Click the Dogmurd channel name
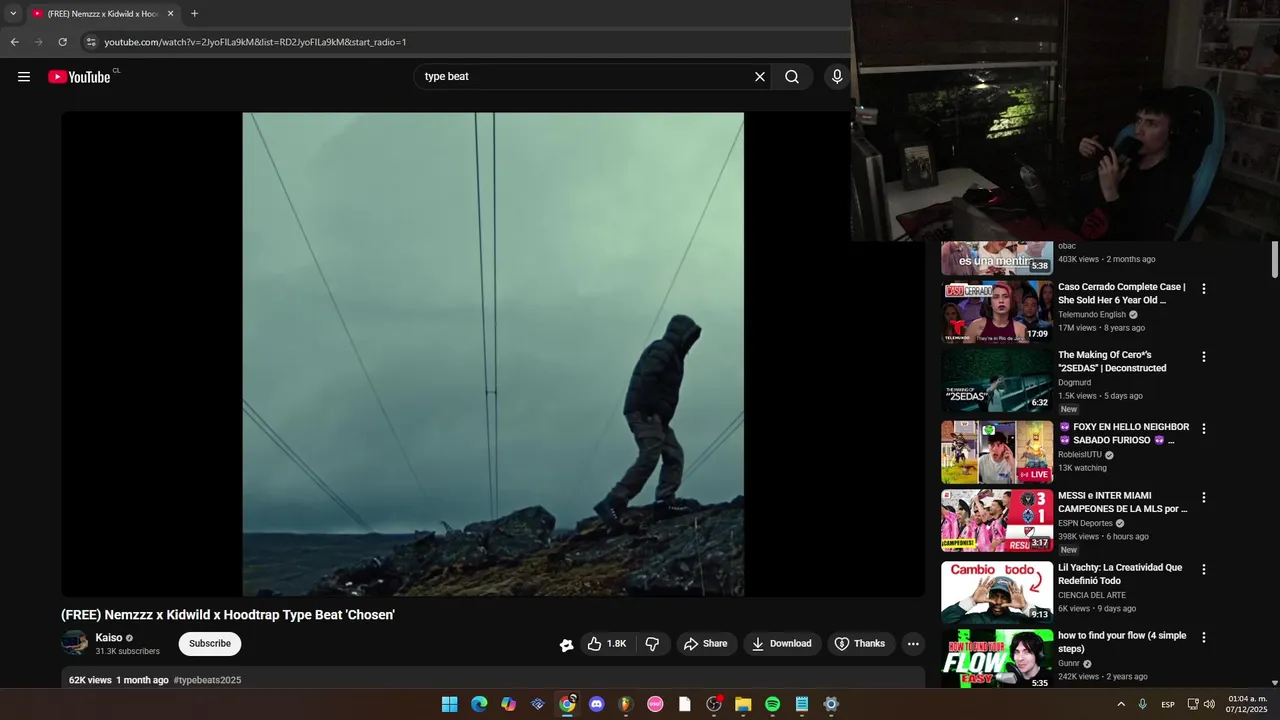This screenshot has height=720, width=1280. 1074,383
